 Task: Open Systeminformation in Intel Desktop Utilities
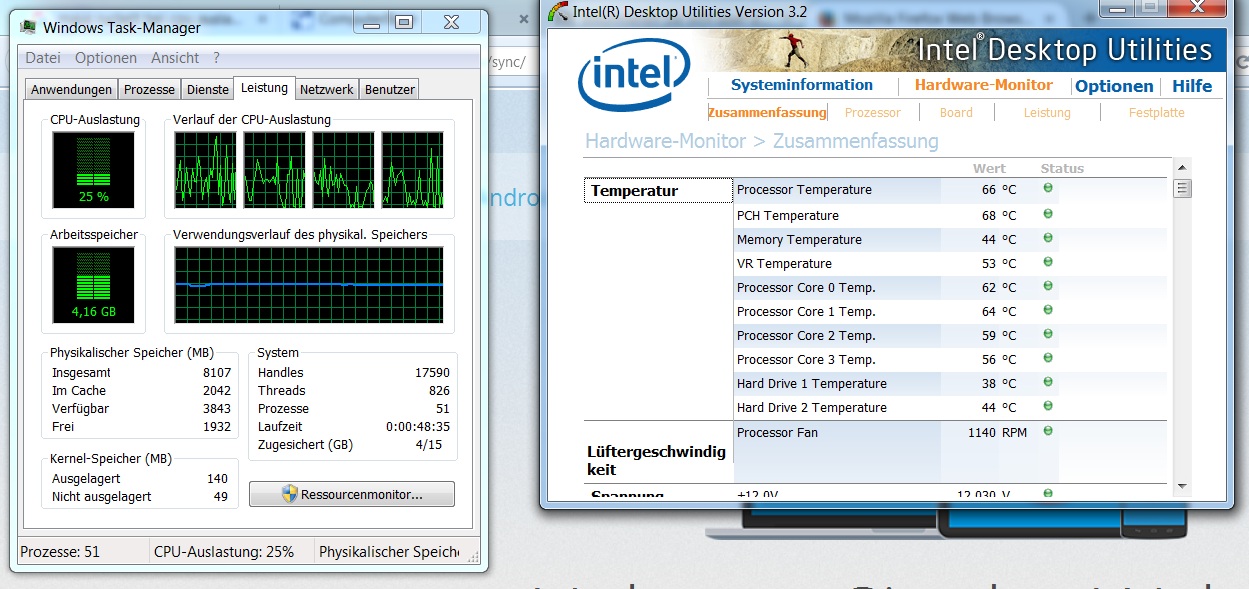click(802, 85)
